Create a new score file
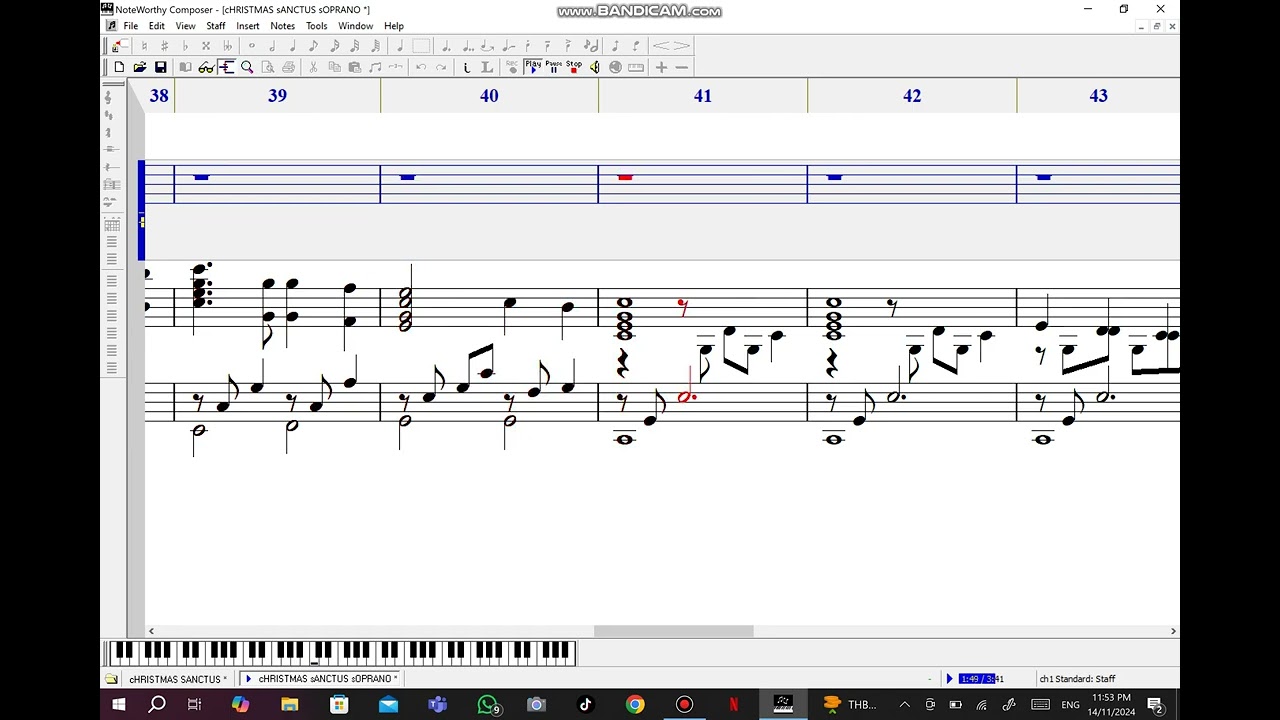 point(119,67)
